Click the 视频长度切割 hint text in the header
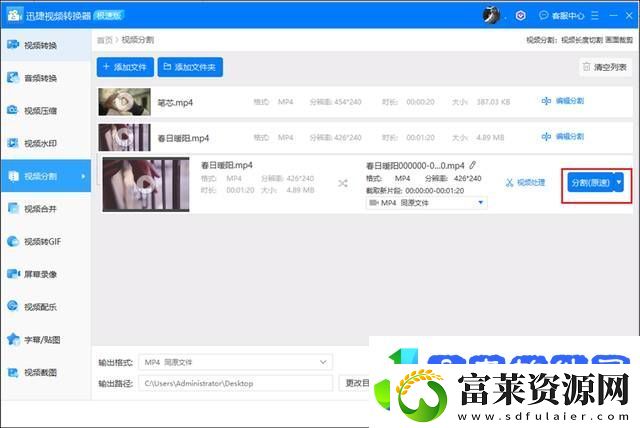Screen dimensions: 640x428 click(582, 40)
